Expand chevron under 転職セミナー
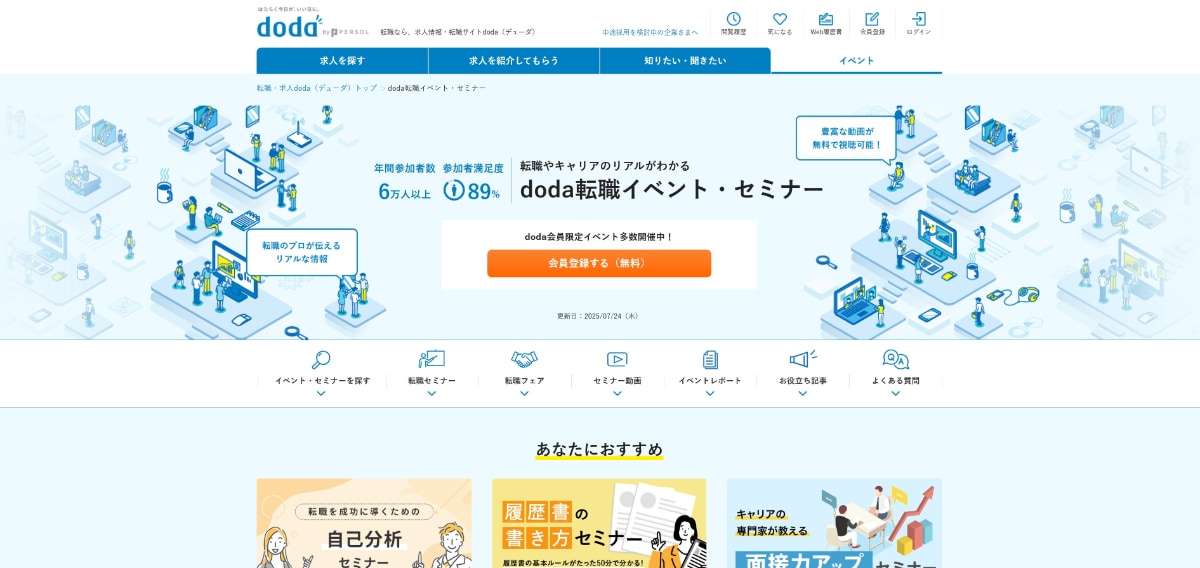The height and width of the screenshot is (568, 1200). 432,393
